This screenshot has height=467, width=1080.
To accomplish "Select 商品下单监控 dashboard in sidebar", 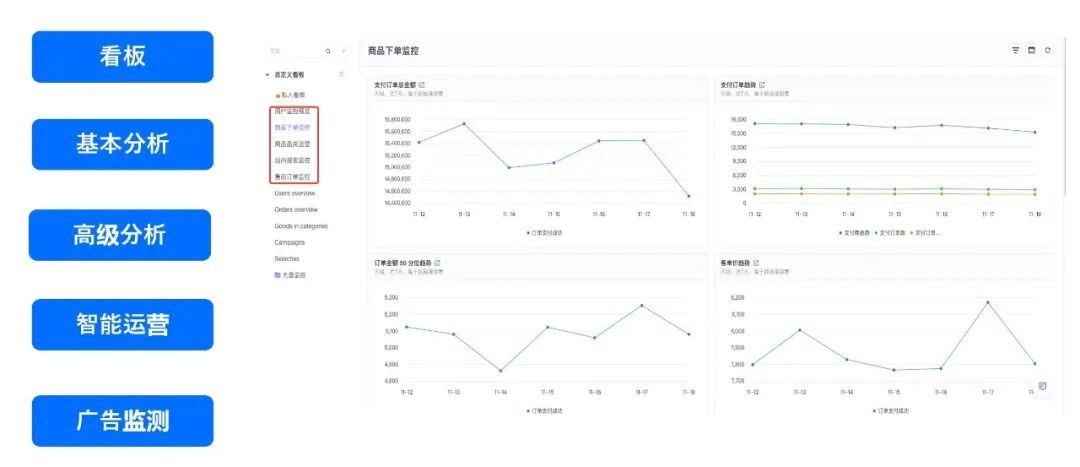I will pyautogui.click(x=292, y=127).
